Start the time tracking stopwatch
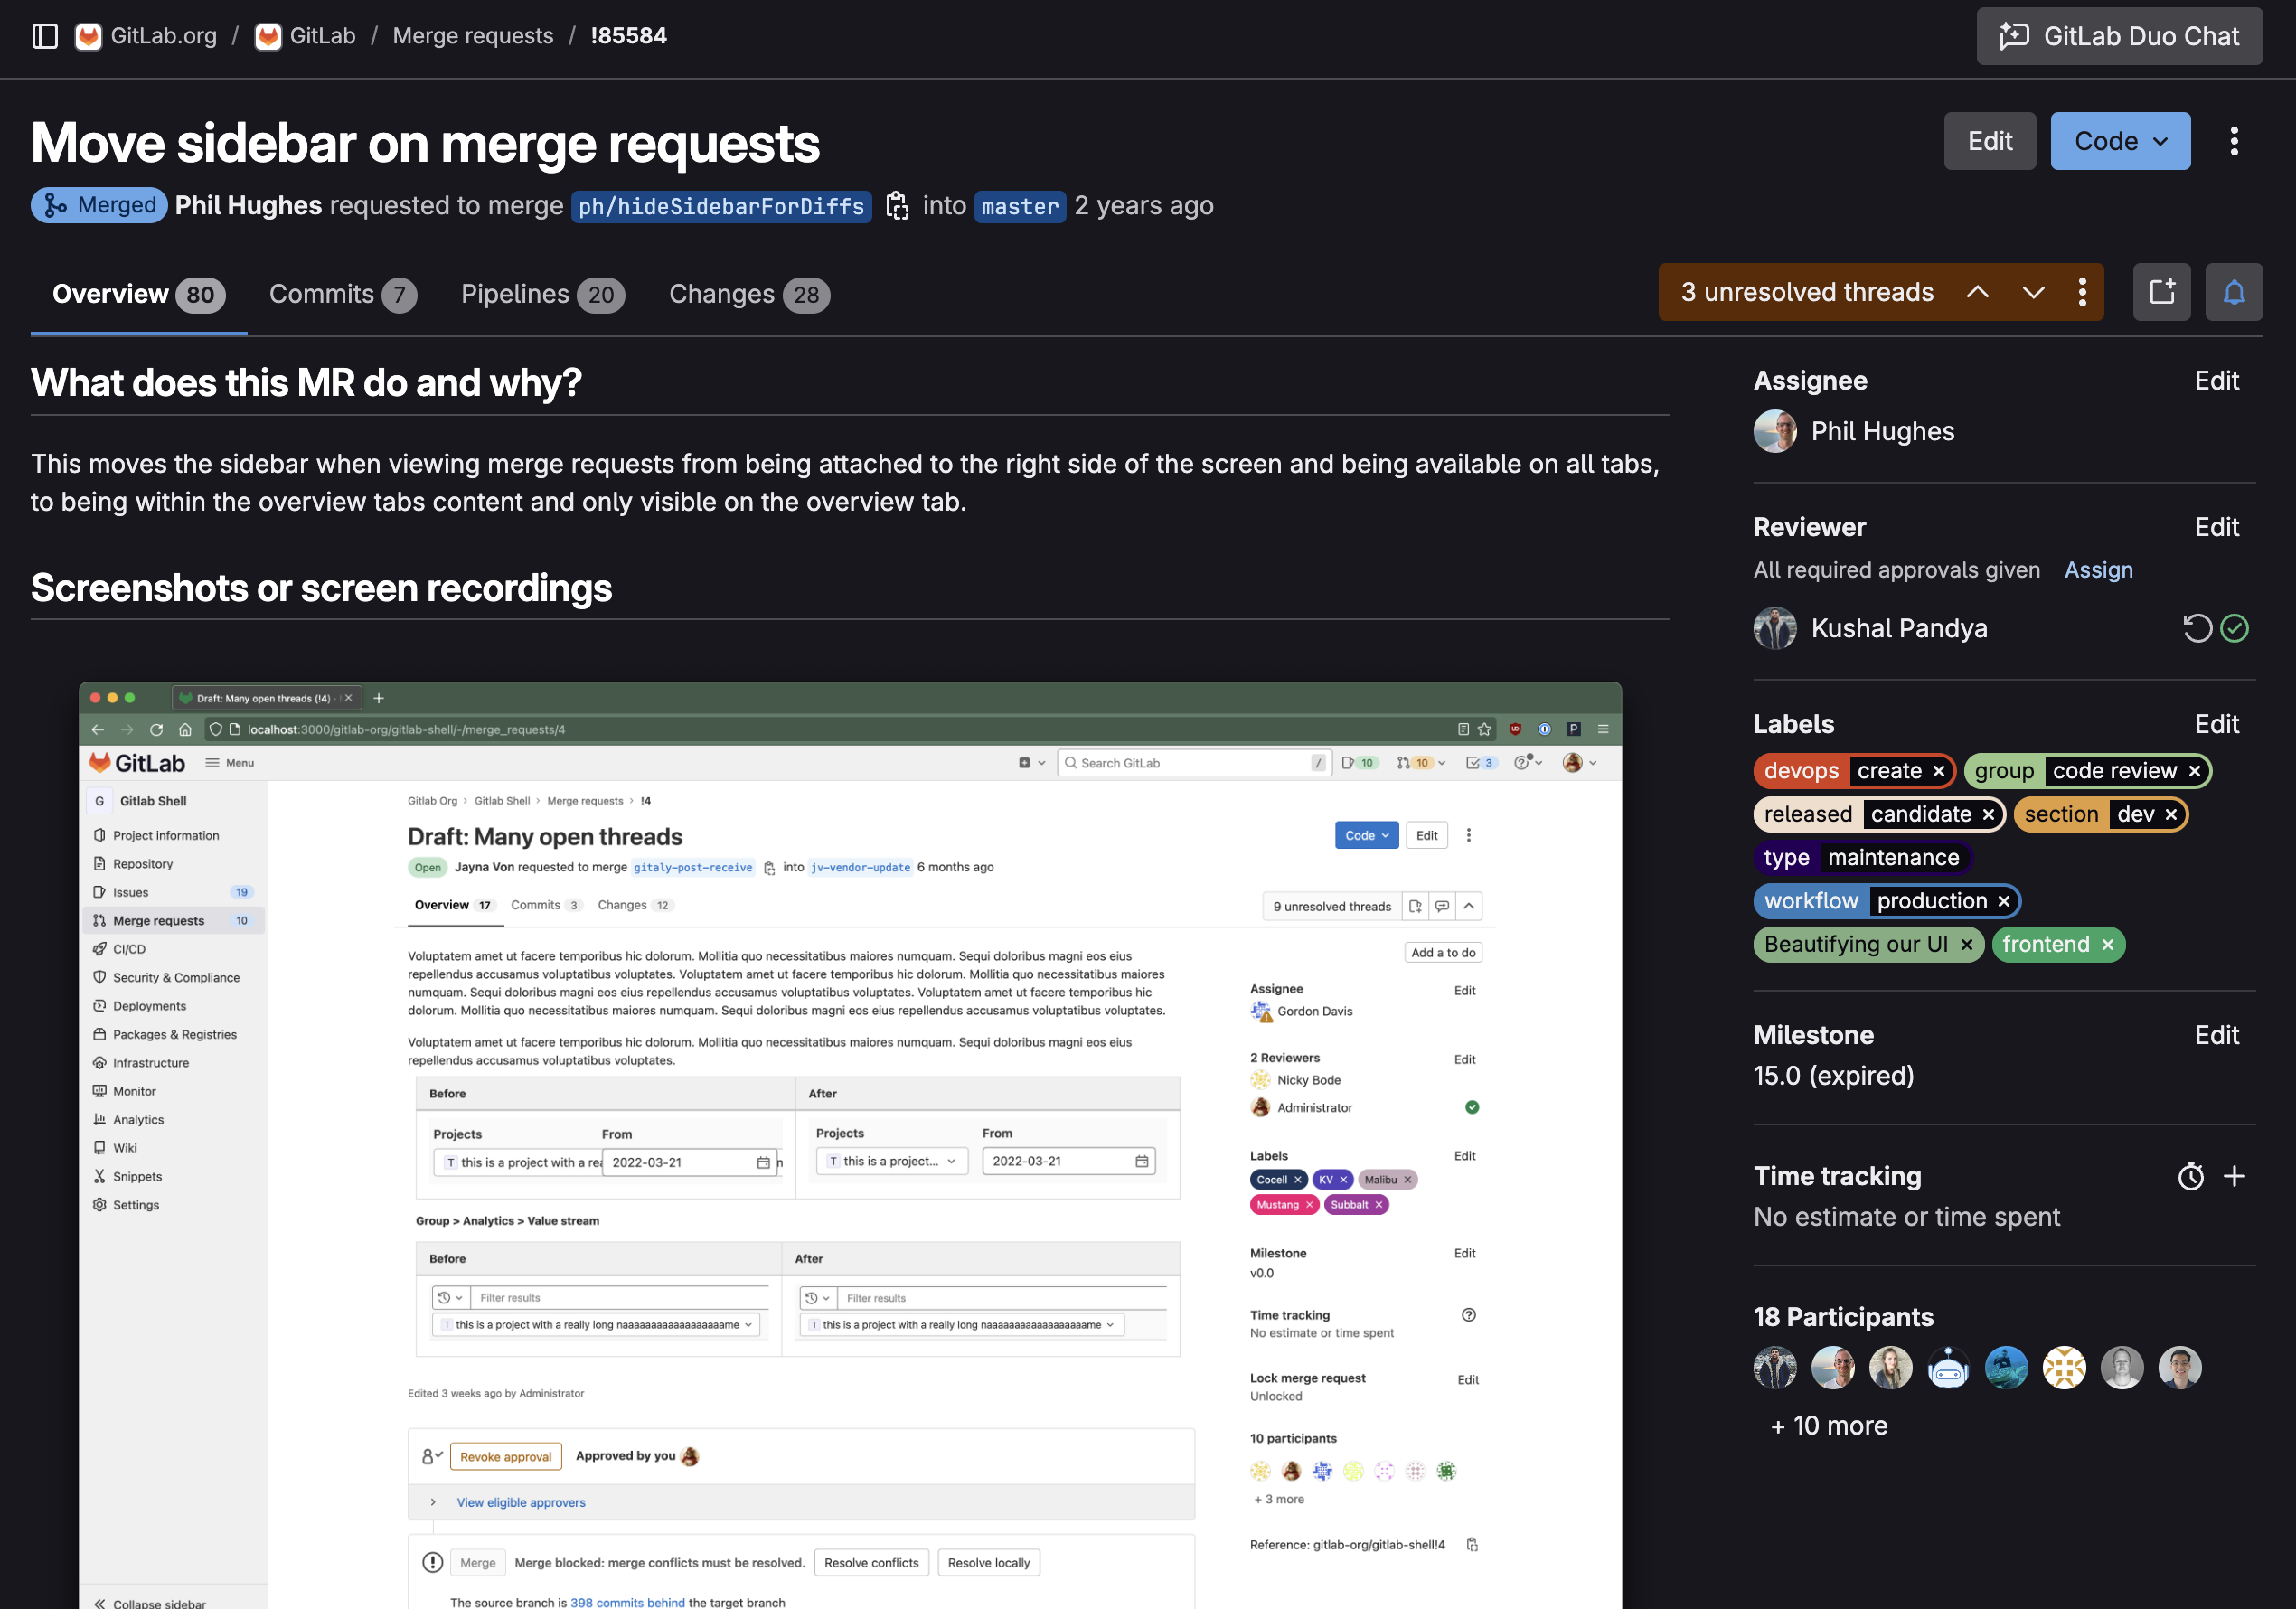Image resolution: width=2296 pixels, height=1609 pixels. pyautogui.click(x=2191, y=1177)
